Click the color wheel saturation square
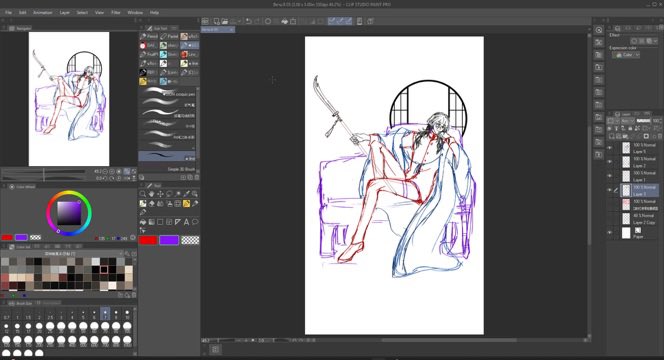 click(x=69, y=213)
